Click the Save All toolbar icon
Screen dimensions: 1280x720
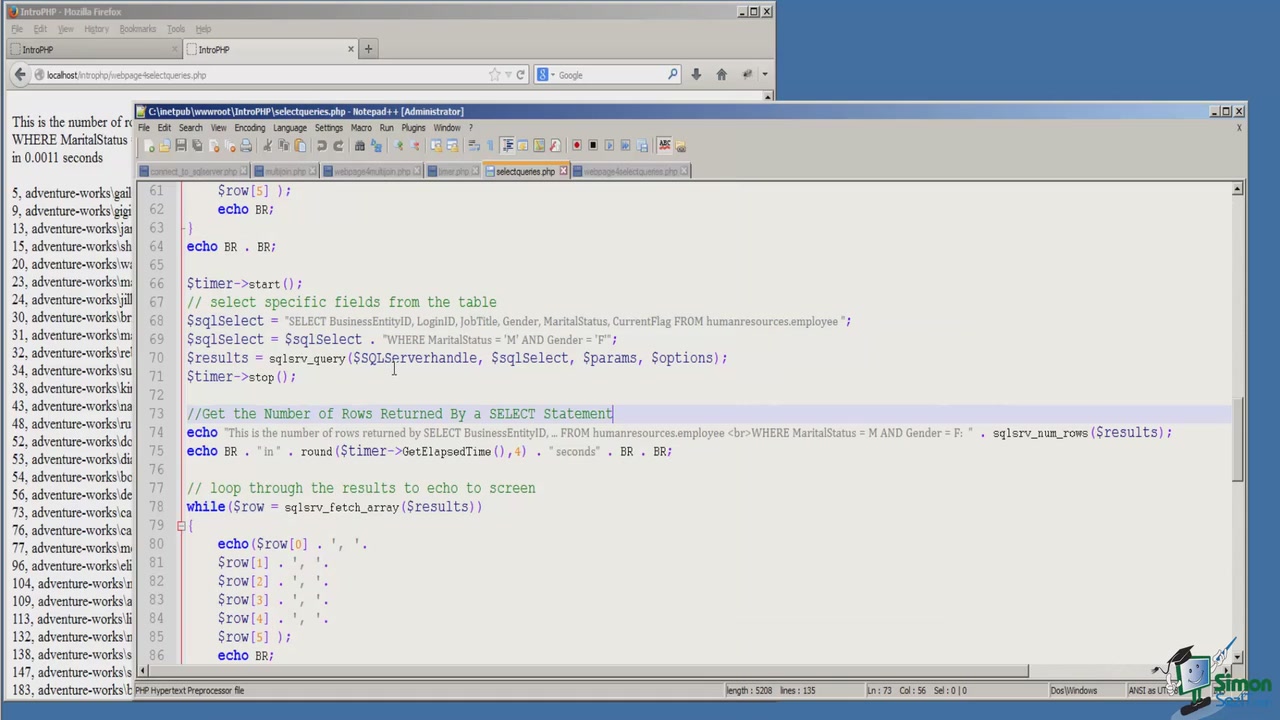pos(197,146)
